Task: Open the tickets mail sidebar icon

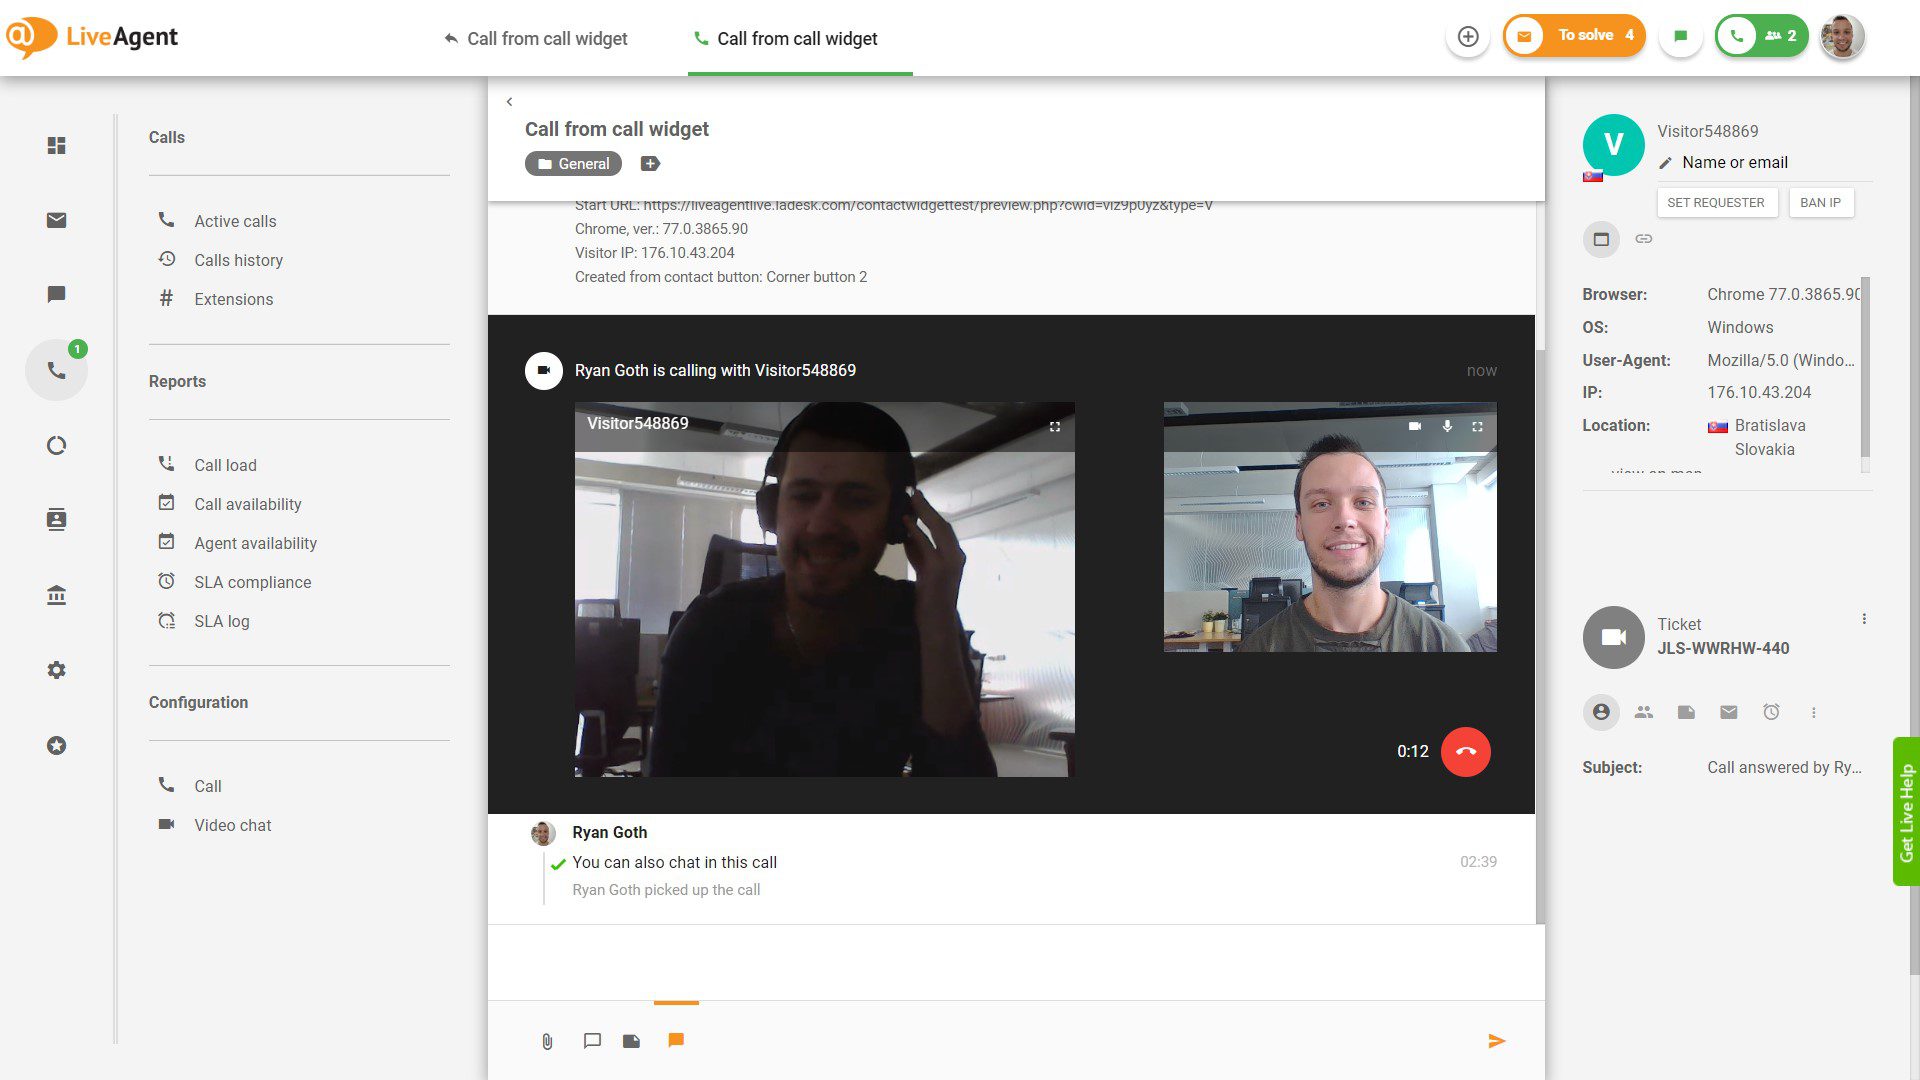Action: click(x=57, y=220)
